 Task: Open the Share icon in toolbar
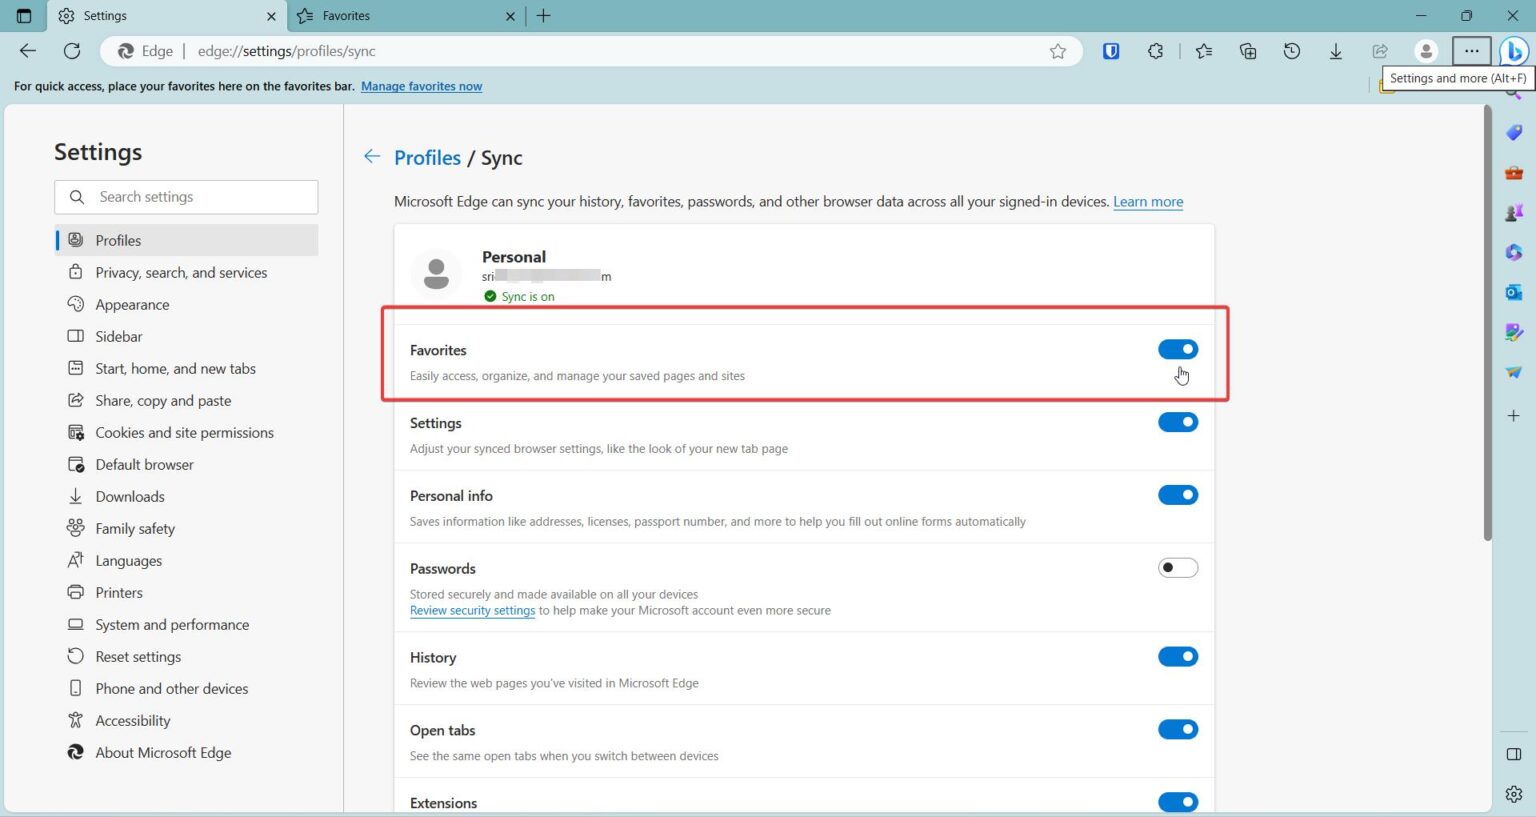click(x=1379, y=51)
